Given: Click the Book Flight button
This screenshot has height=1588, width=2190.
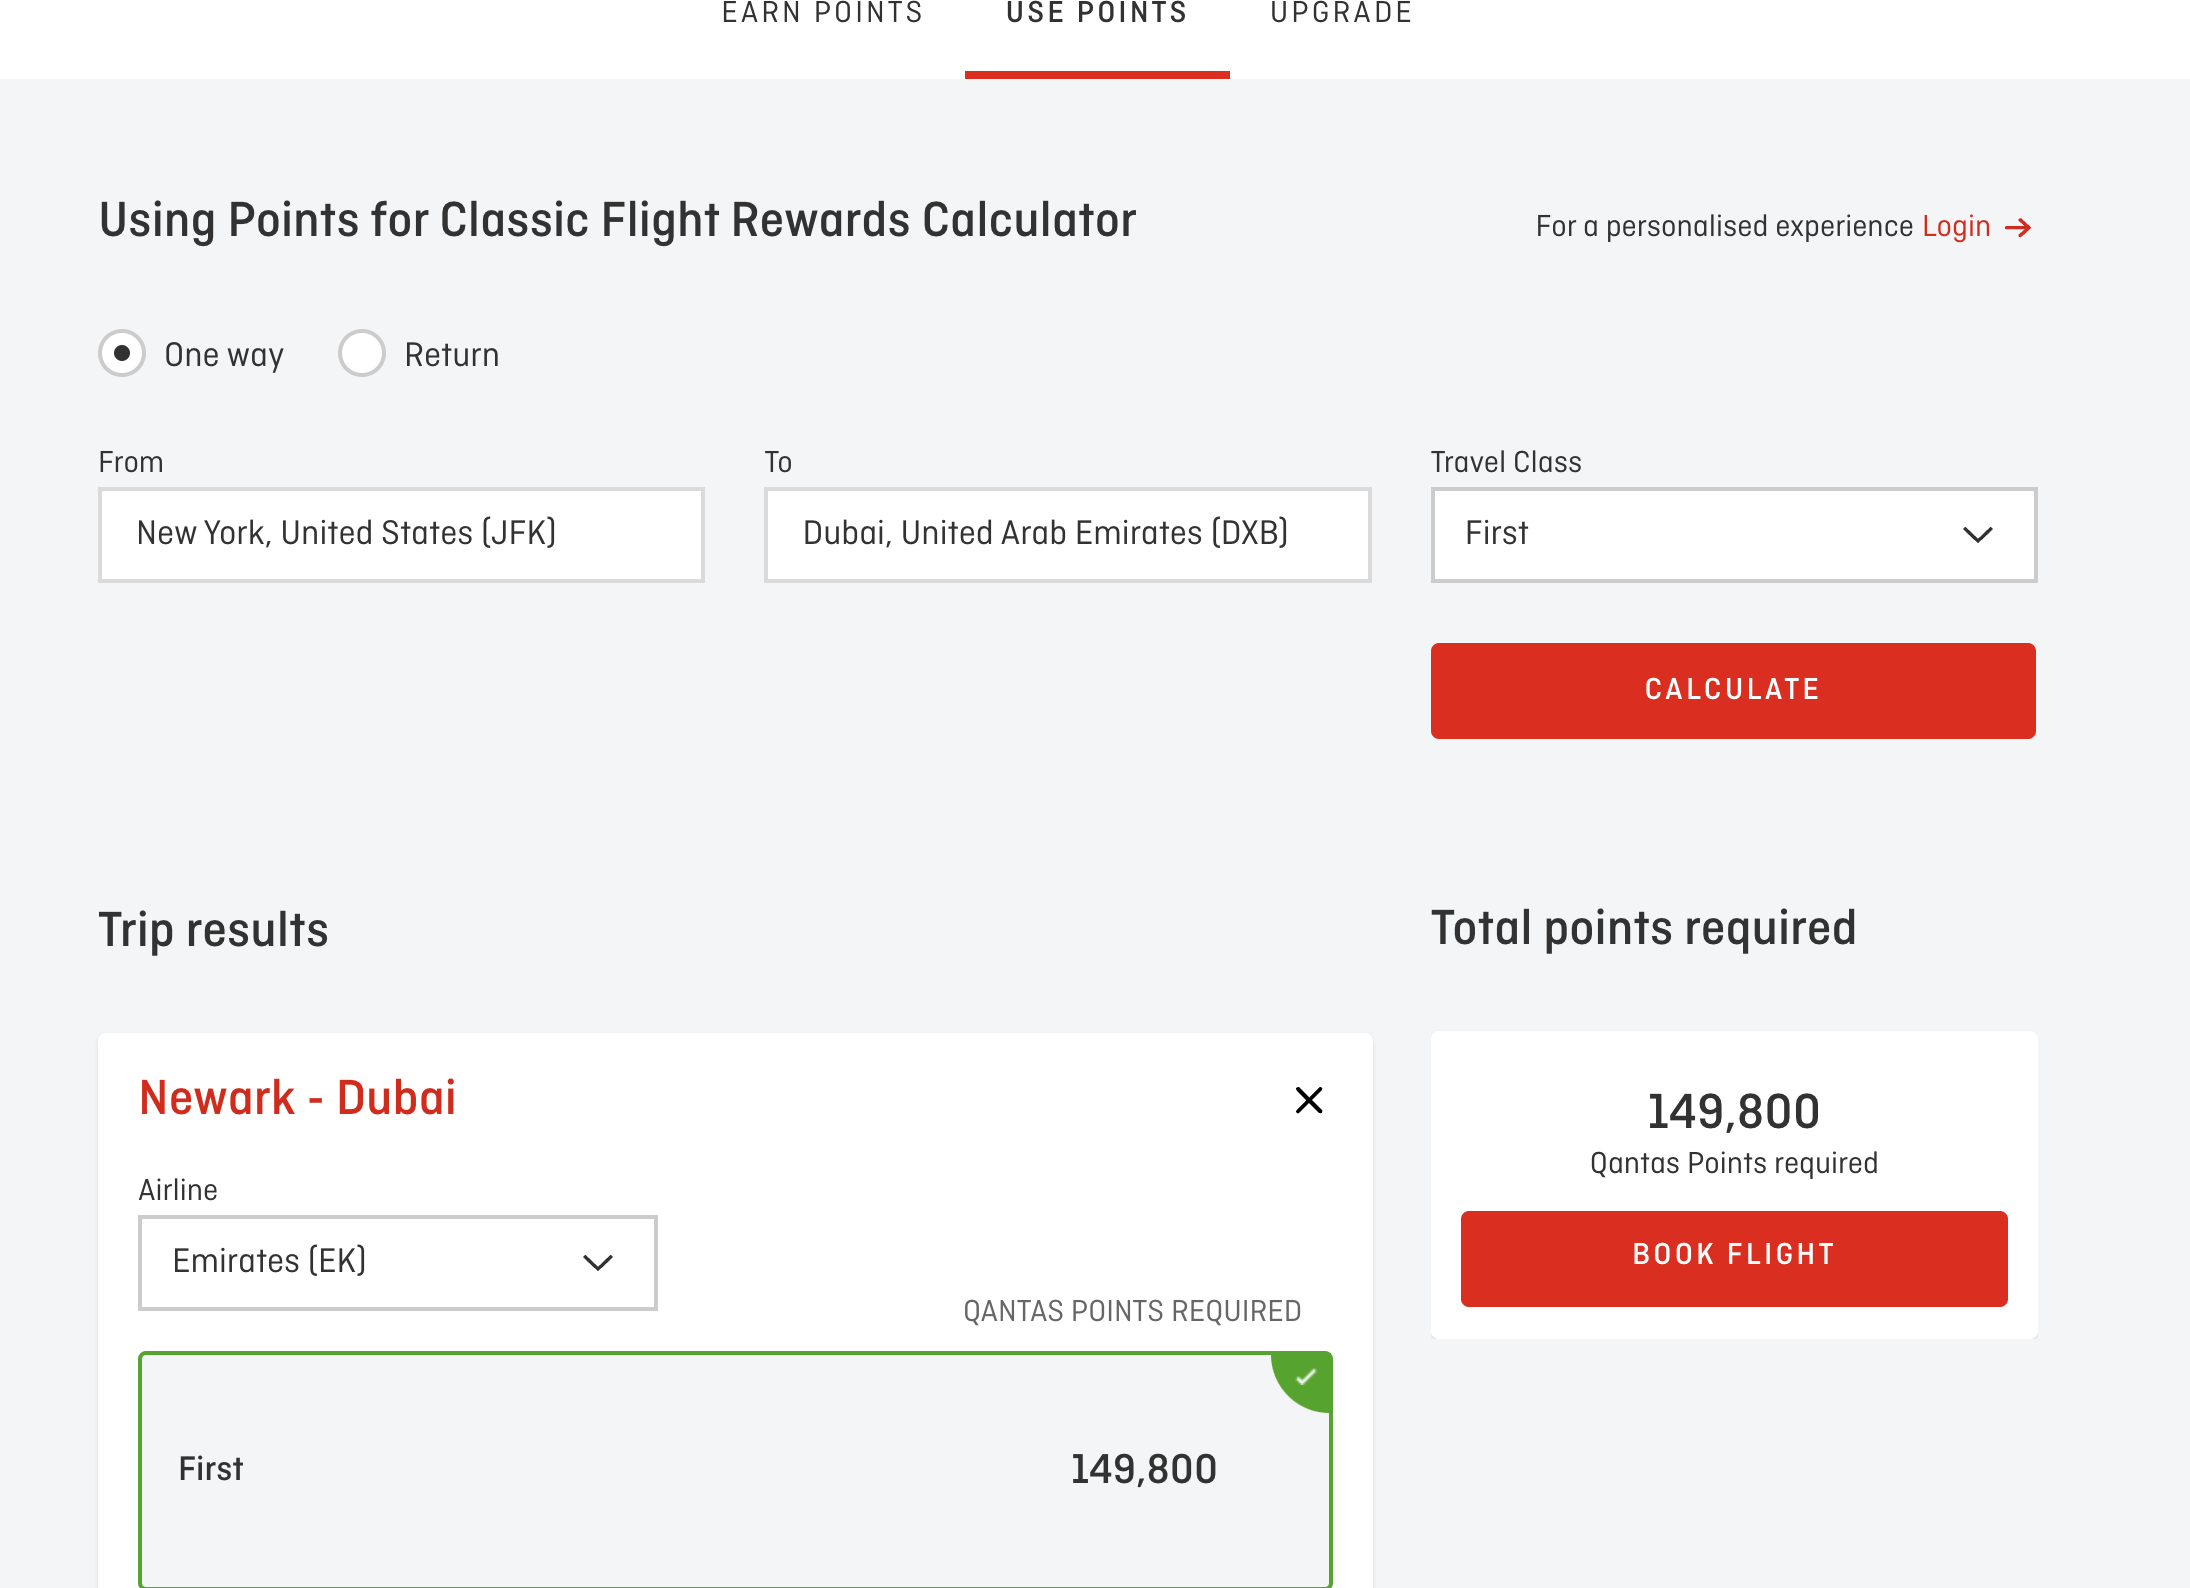Looking at the screenshot, I should [x=1734, y=1258].
